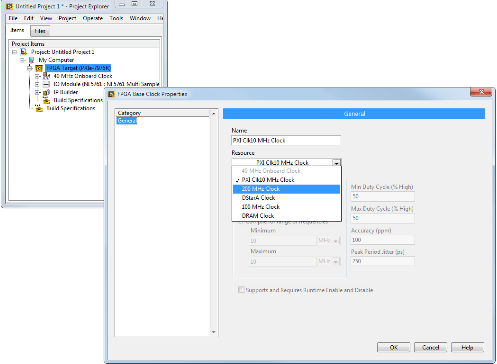
Task: Open the File menu in Project Explorer
Action: (x=13, y=18)
